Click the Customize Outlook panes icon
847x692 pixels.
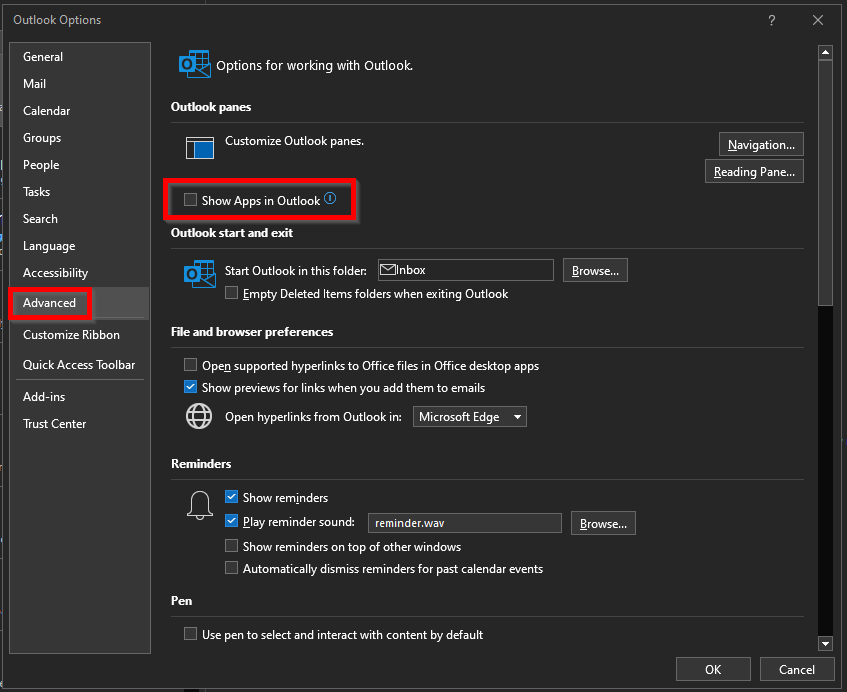click(200, 147)
